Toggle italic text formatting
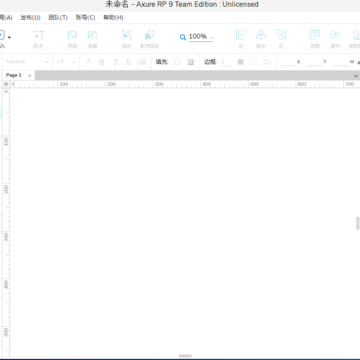This screenshot has width=360, height=360. click(115, 62)
